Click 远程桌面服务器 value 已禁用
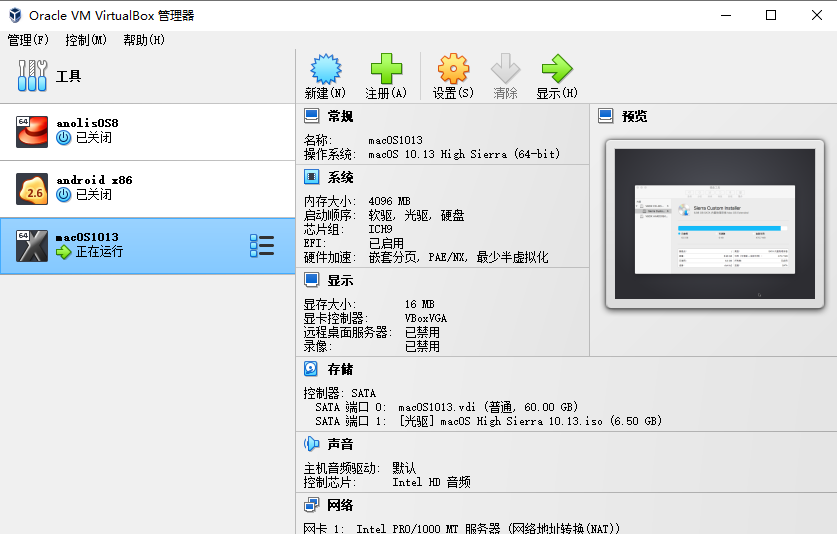837x534 pixels. pyautogui.click(x=422, y=333)
